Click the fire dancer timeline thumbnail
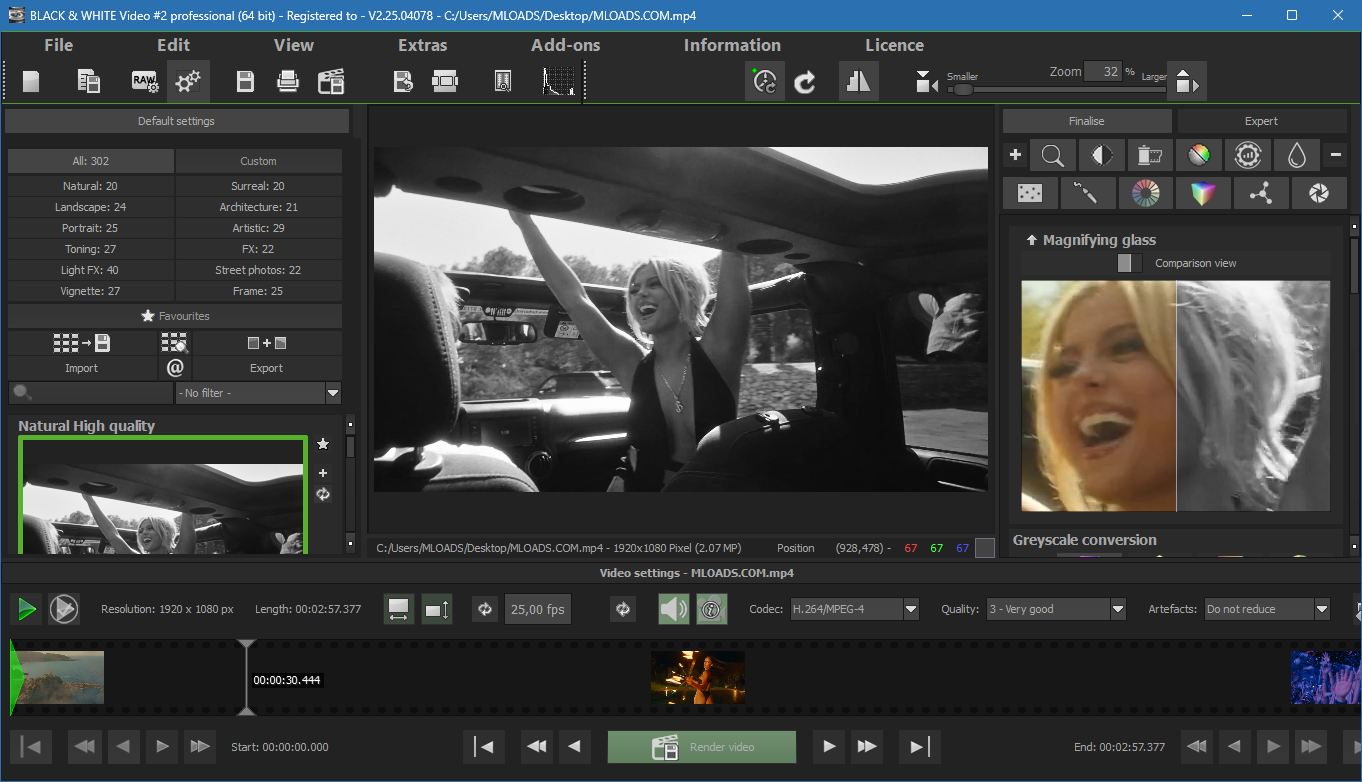This screenshot has height=782, width=1362. point(698,678)
